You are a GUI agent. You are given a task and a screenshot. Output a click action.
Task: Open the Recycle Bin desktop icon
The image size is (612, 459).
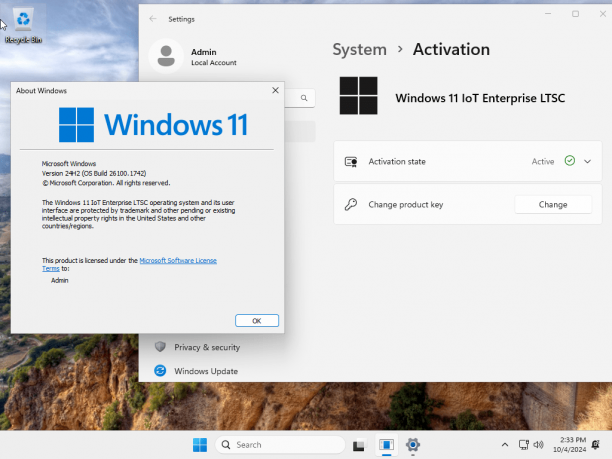tap(23, 25)
